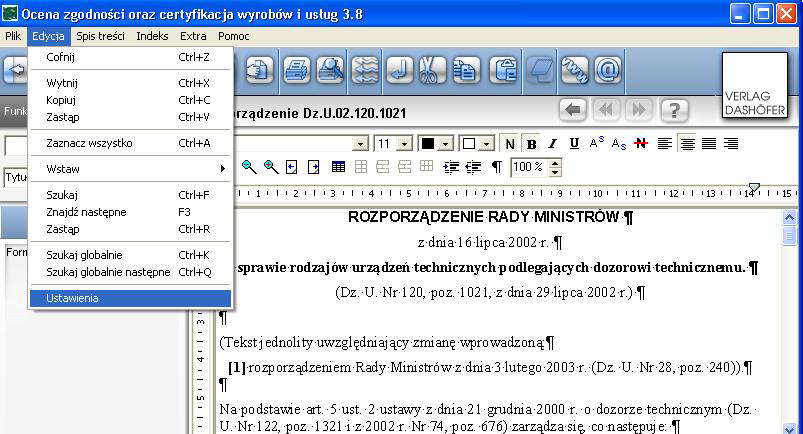Choose Szukaj globalnie Ctrl+K entry
Image resolution: width=803 pixels, height=434 pixels.
pos(130,255)
